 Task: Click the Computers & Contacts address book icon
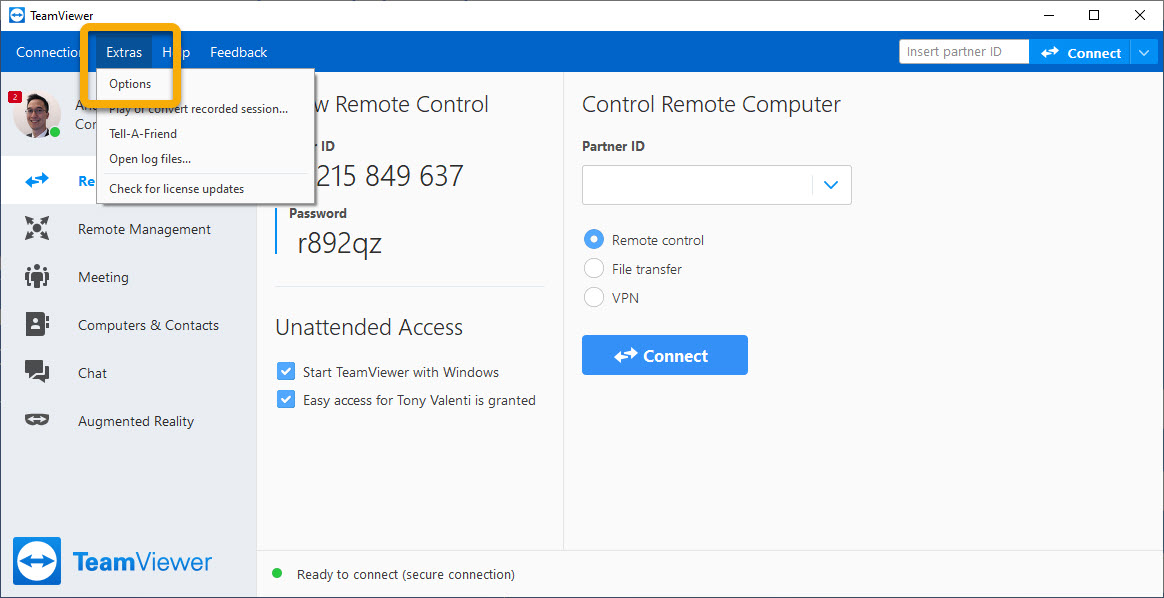36,325
